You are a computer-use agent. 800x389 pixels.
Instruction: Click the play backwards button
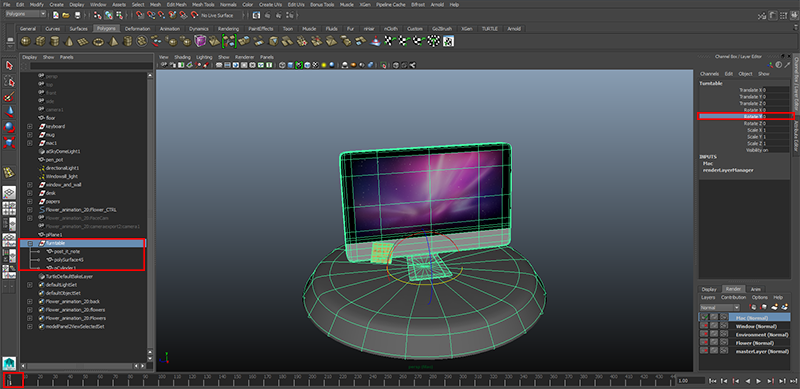(x=748, y=381)
